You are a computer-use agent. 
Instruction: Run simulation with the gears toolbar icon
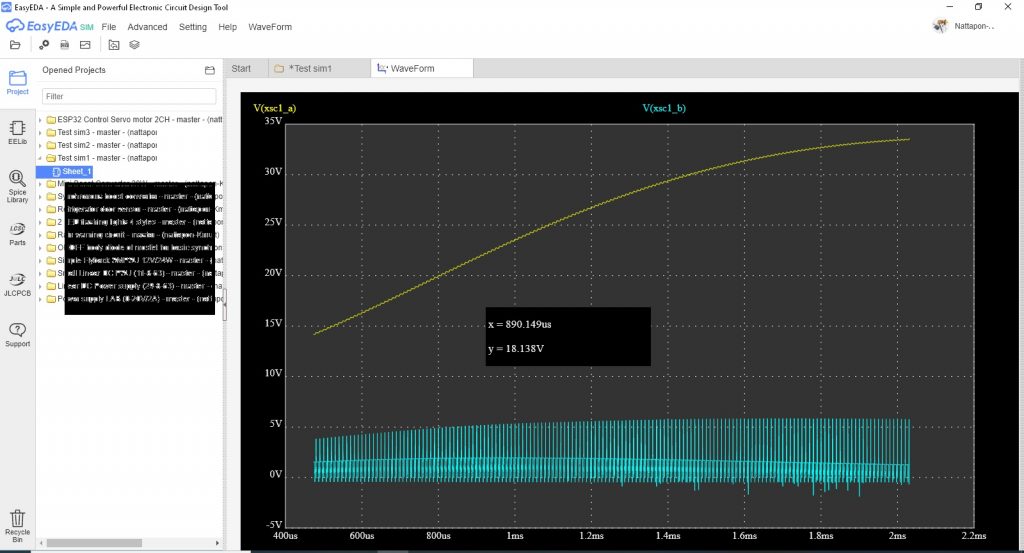pos(44,45)
